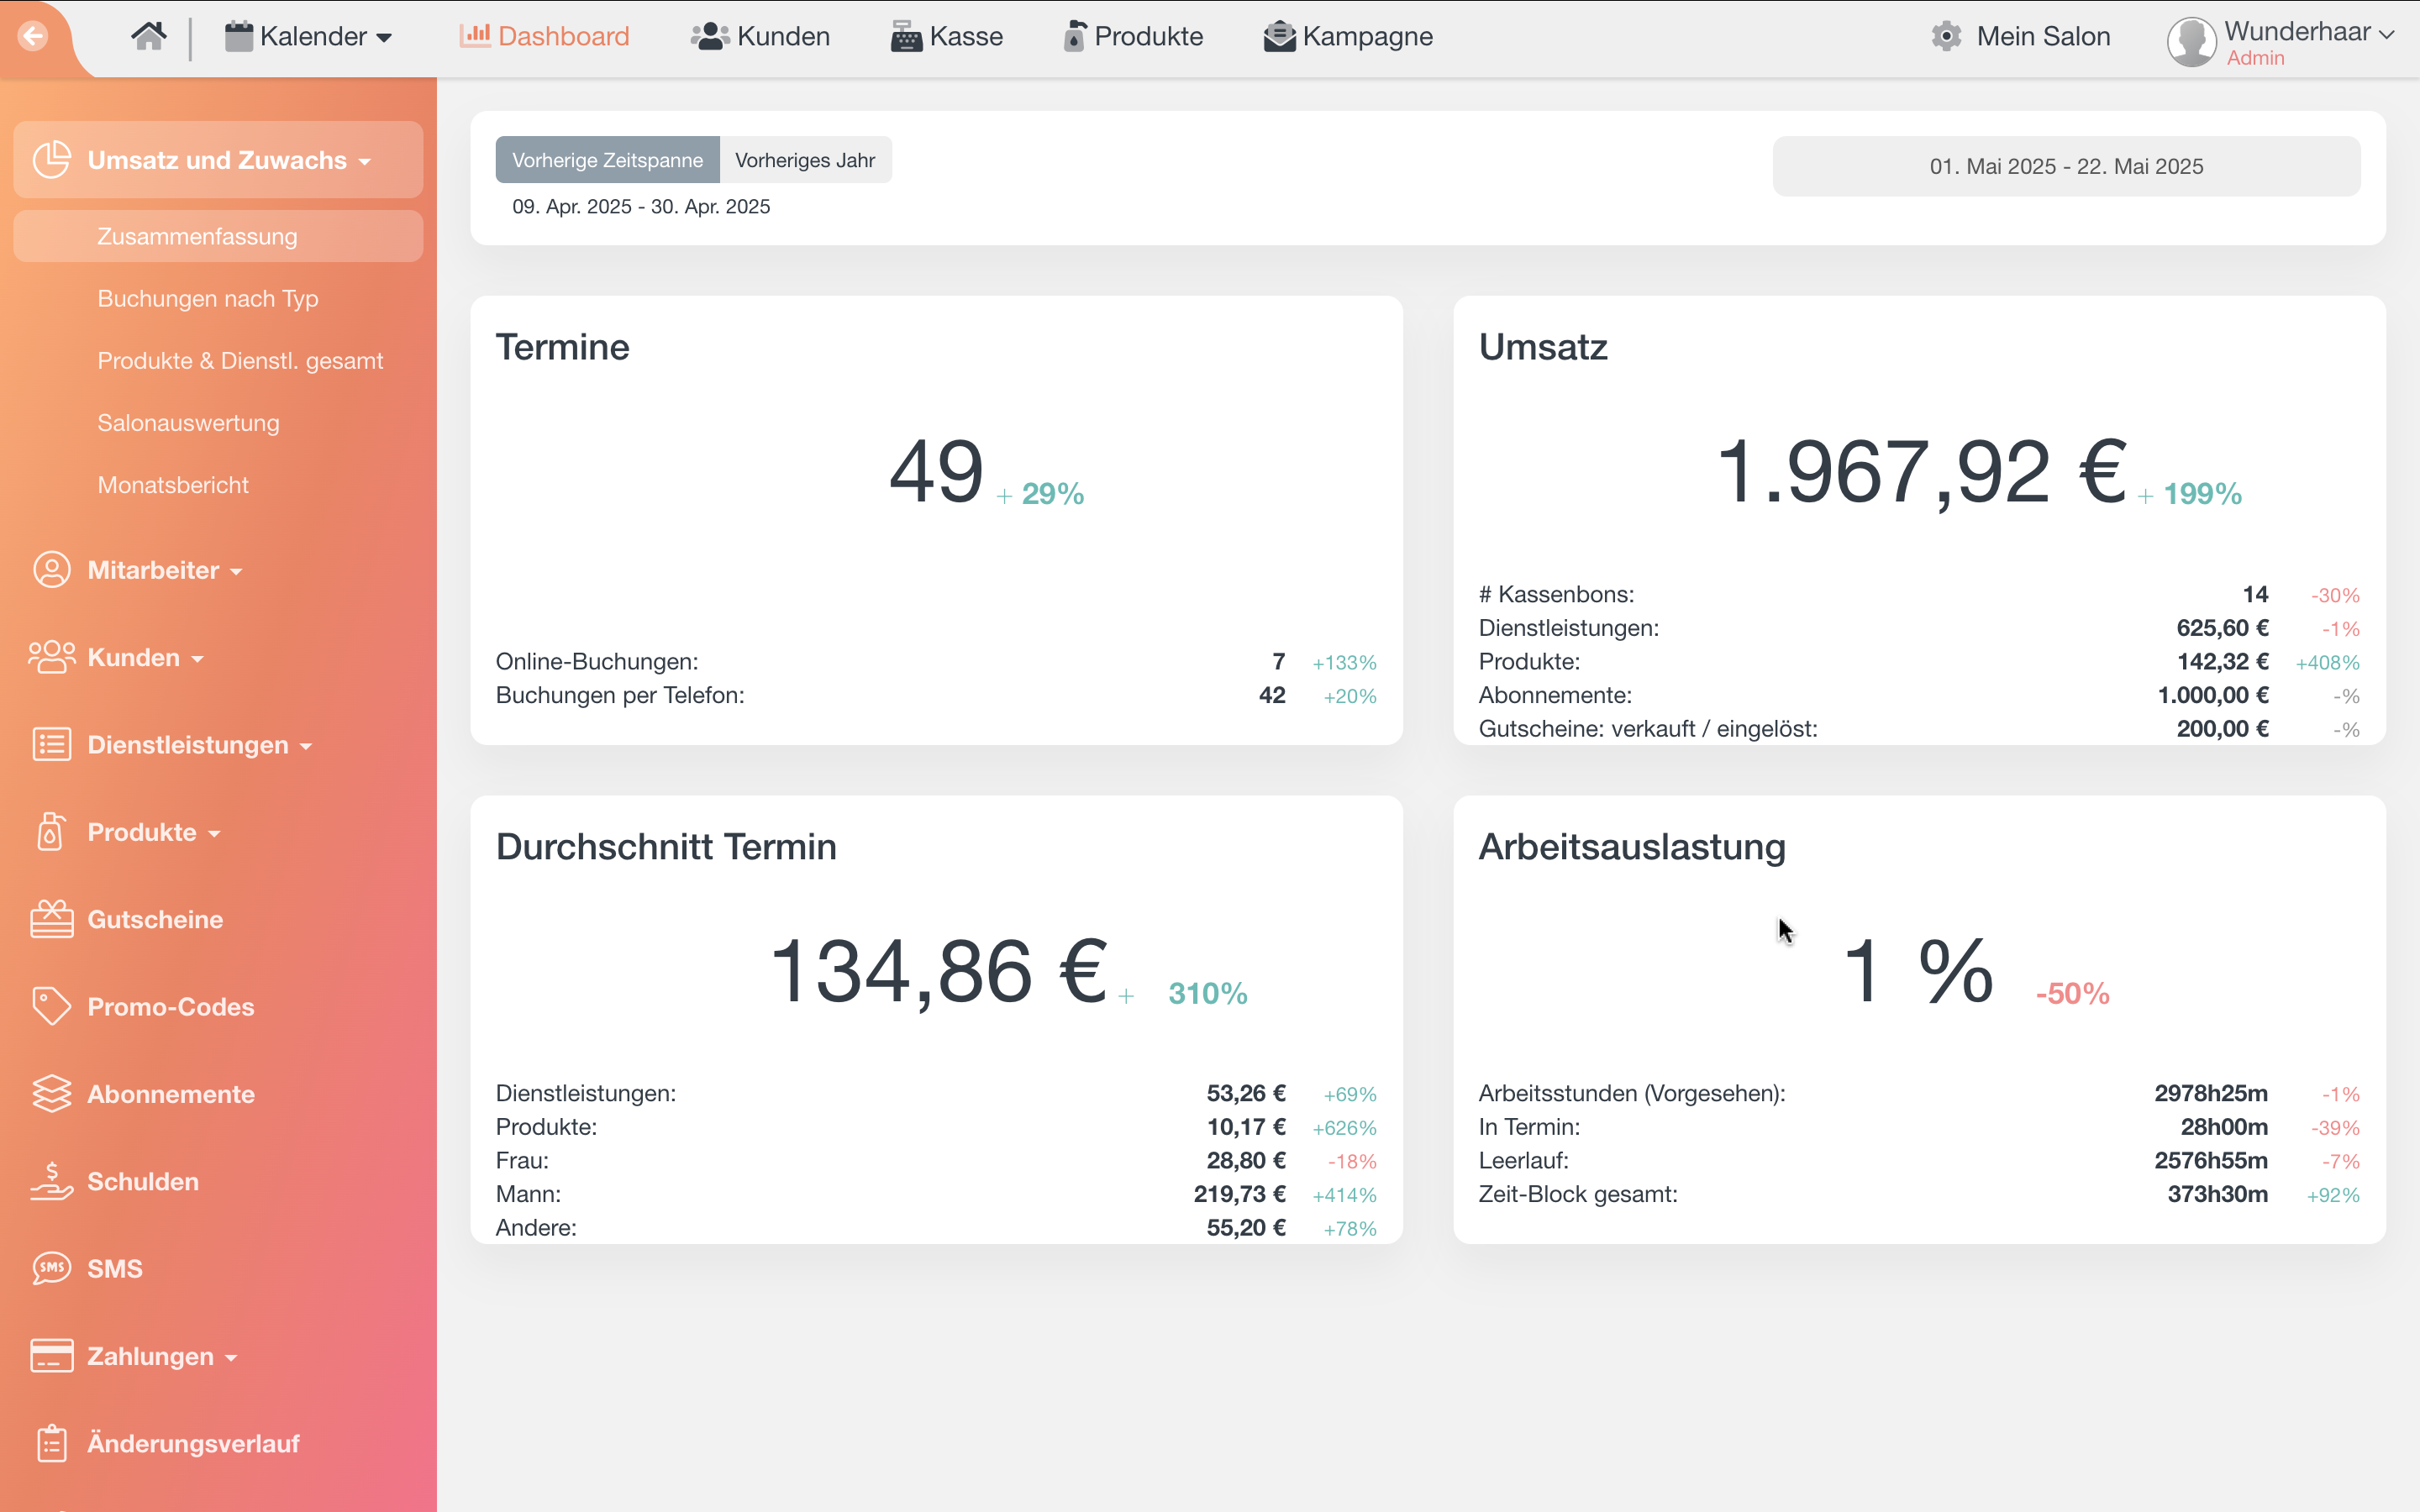Click the back arrow circle icon
The image size is (2420, 1512).
click(33, 37)
